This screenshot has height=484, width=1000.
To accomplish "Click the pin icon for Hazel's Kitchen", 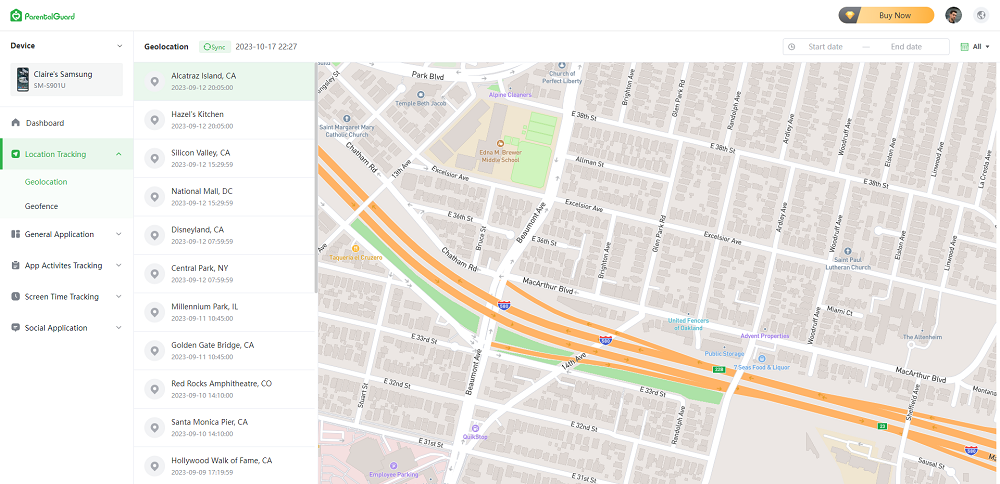I will coord(154,120).
